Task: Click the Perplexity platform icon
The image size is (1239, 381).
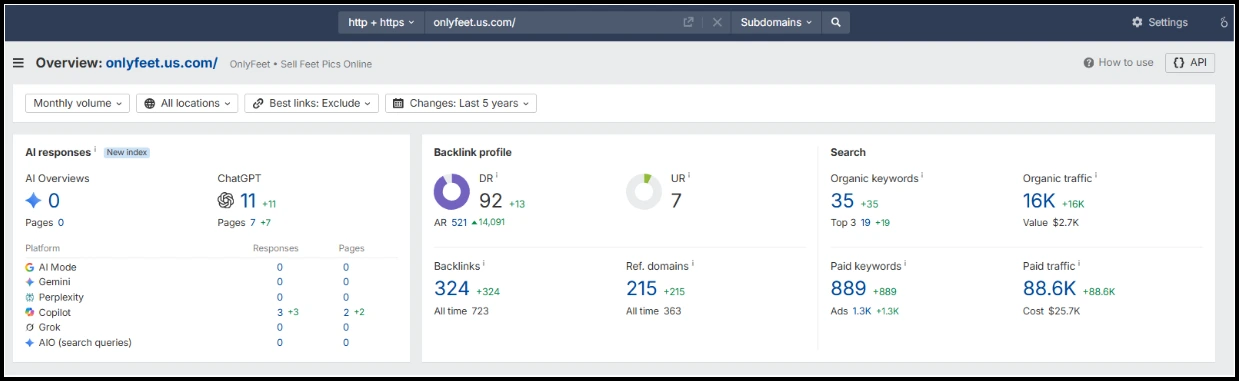Action: 30,298
